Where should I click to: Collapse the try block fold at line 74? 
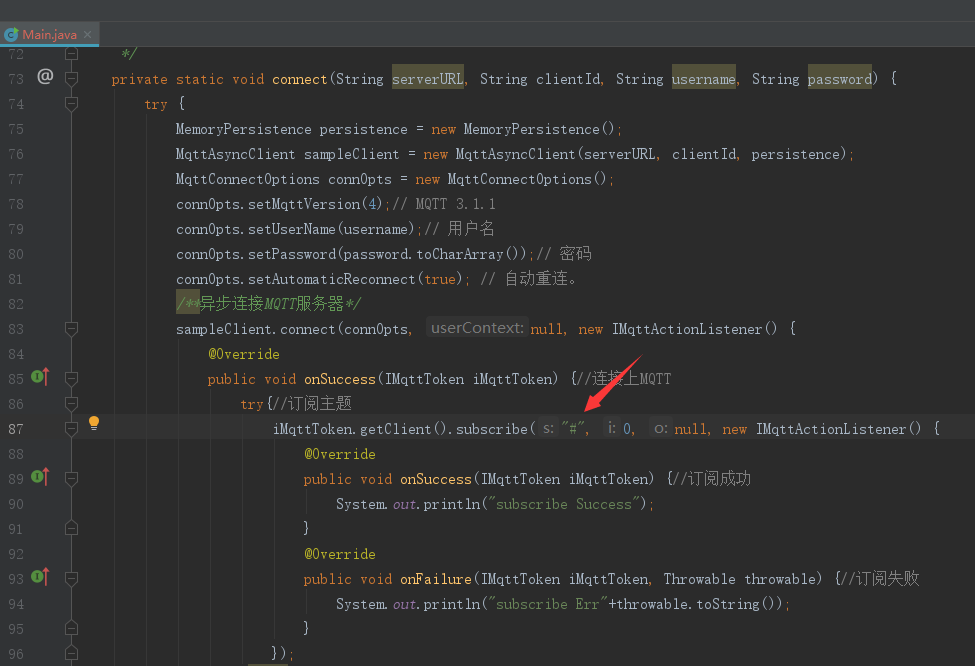coord(72,104)
